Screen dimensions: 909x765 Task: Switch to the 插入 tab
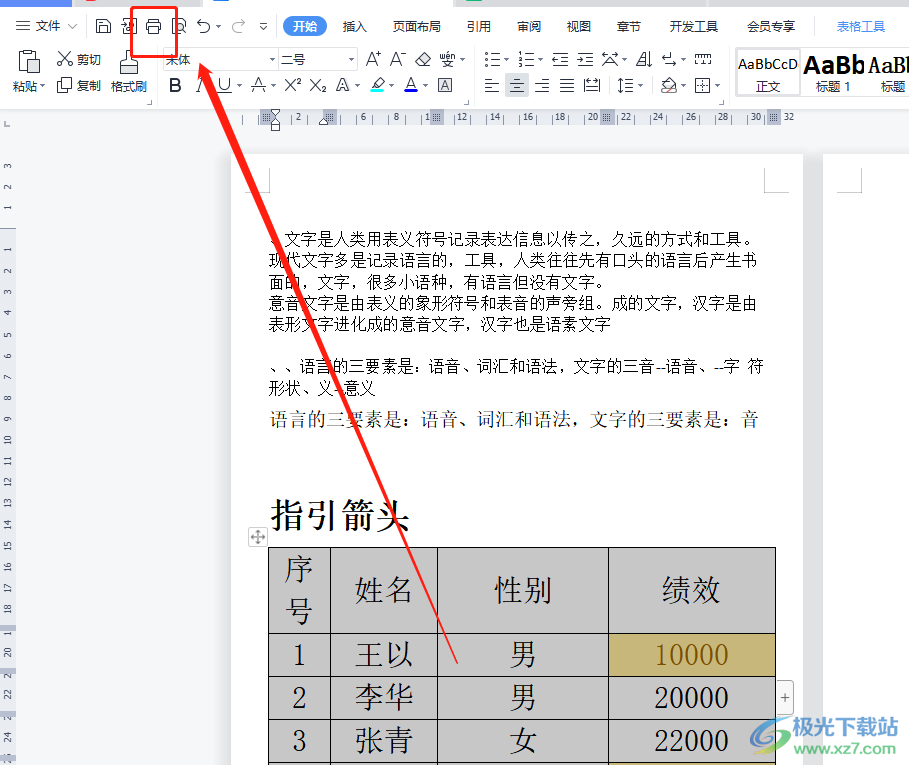tap(355, 27)
